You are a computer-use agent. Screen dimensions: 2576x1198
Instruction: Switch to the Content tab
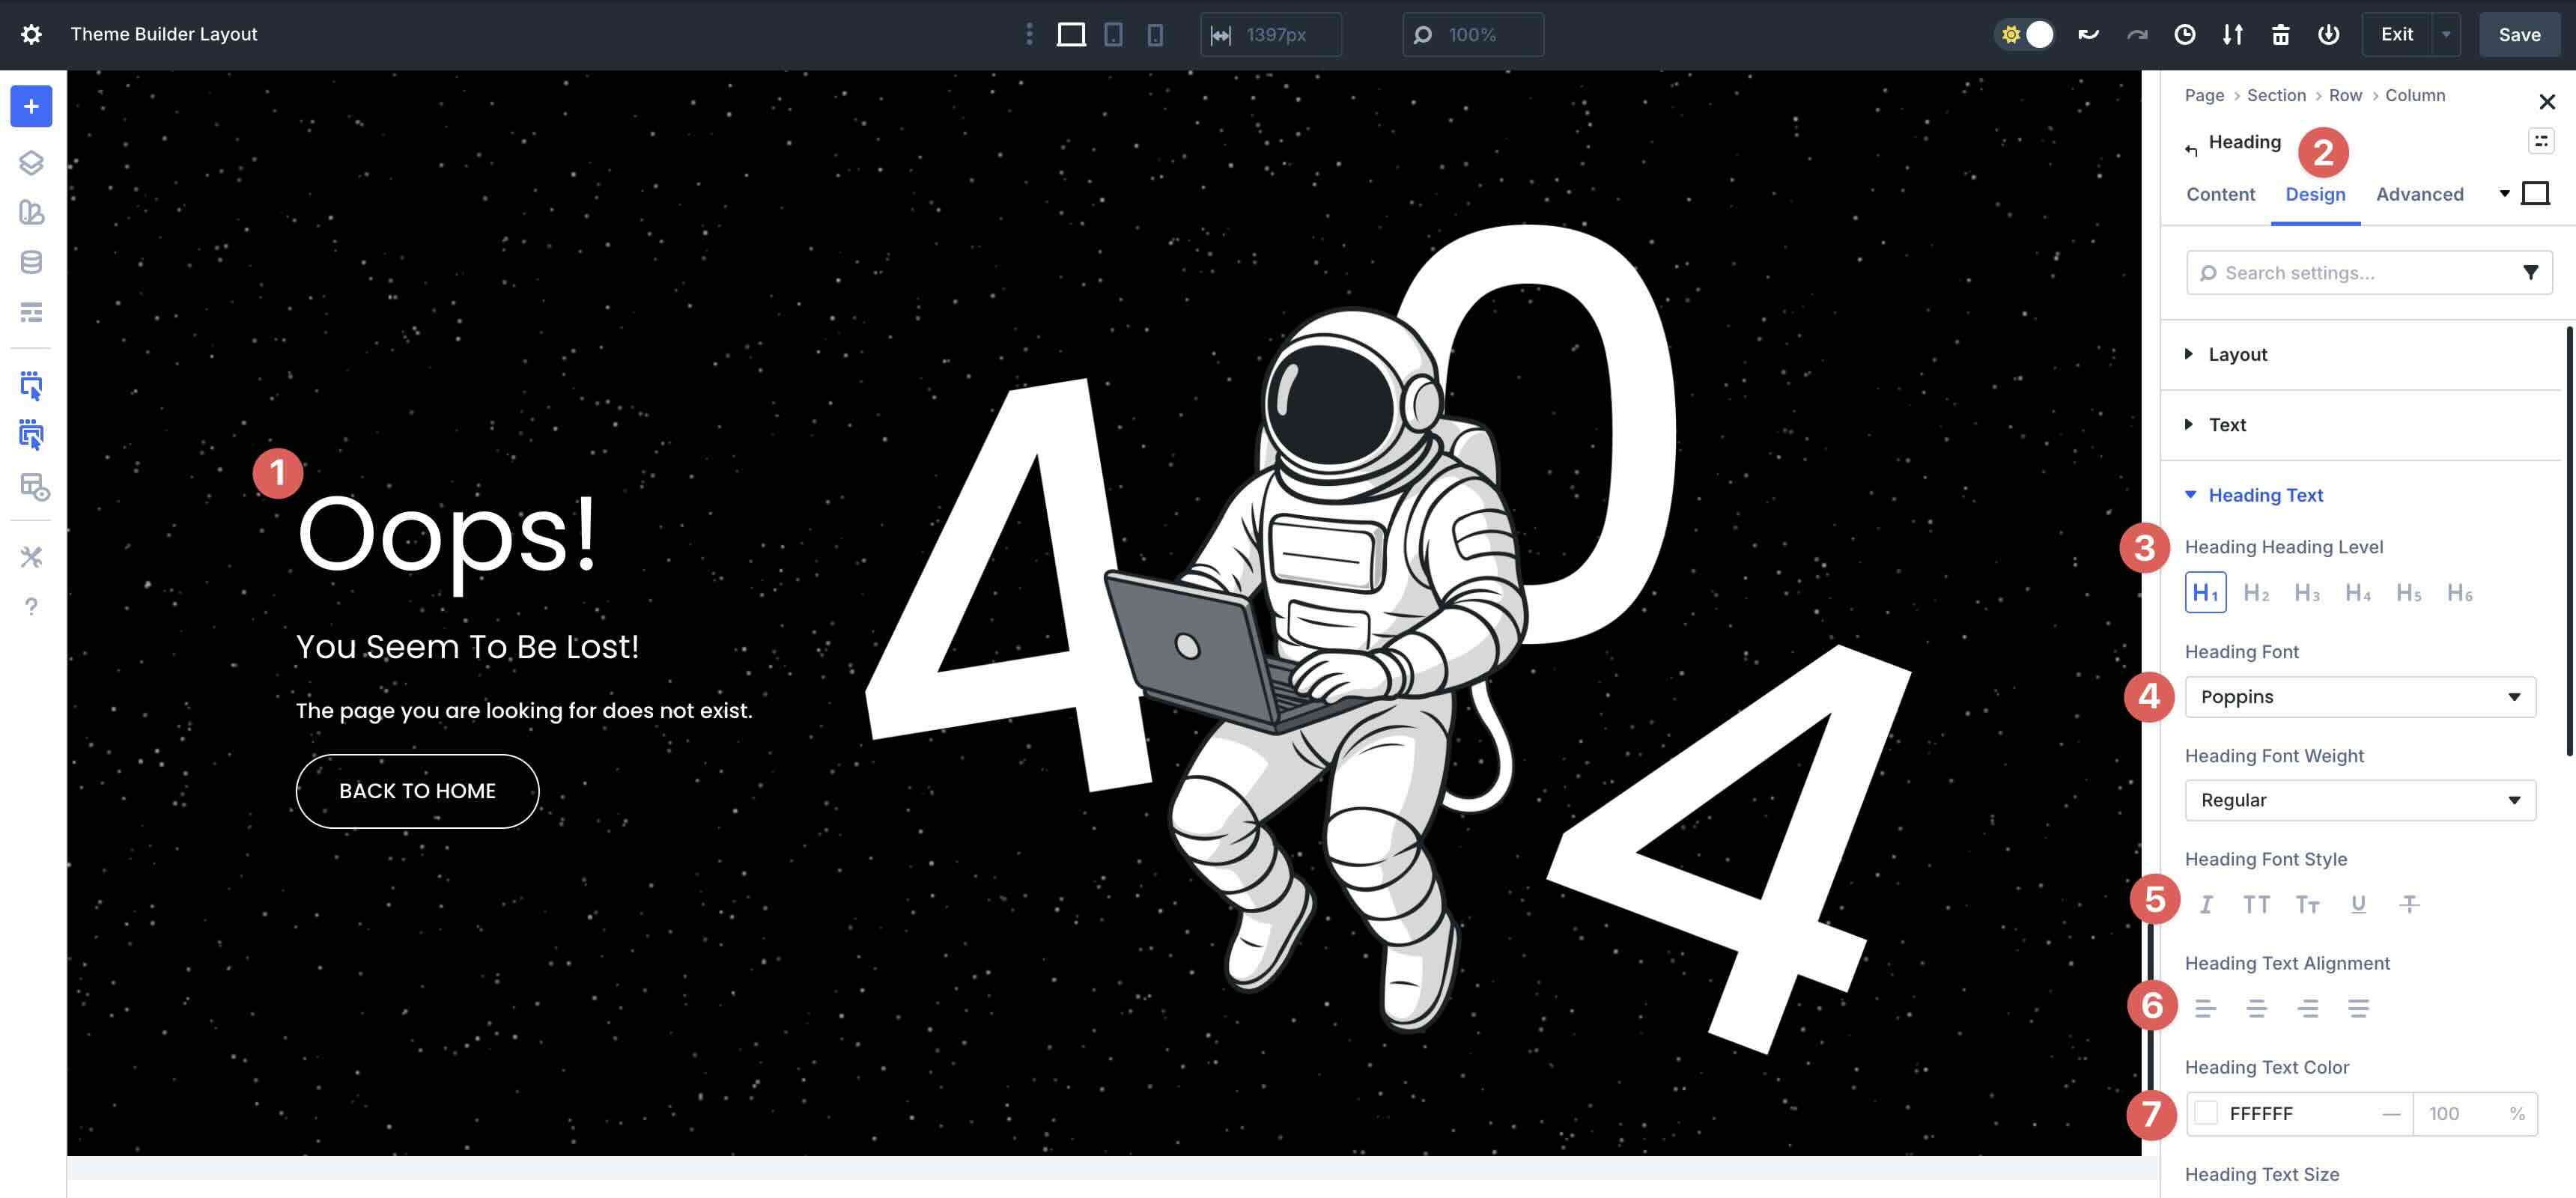tap(2220, 194)
